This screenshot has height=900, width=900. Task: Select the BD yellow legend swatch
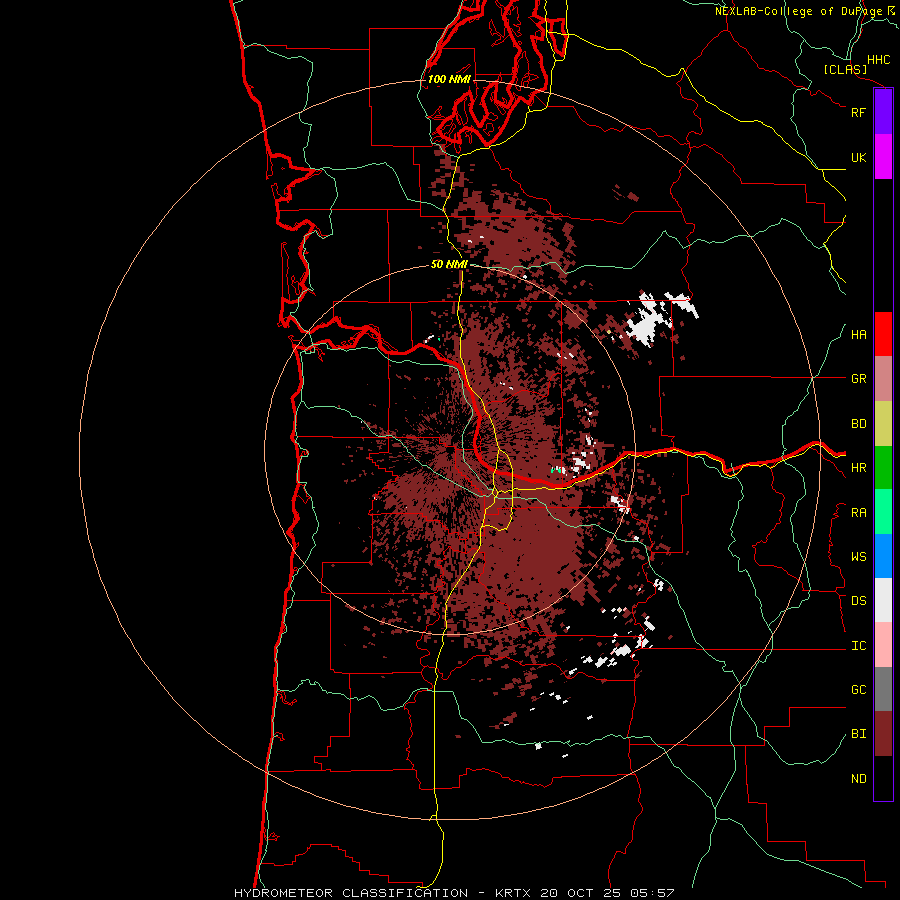[883, 424]
